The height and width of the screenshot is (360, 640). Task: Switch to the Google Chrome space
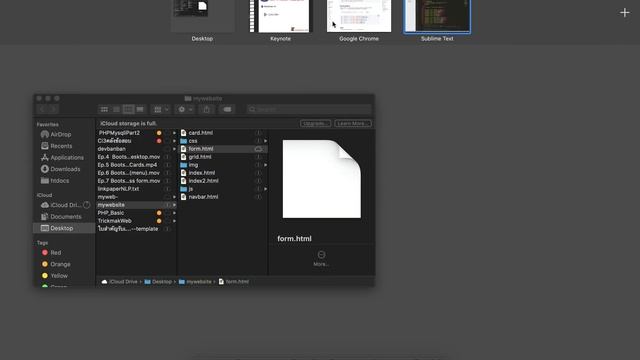point(359,20)
